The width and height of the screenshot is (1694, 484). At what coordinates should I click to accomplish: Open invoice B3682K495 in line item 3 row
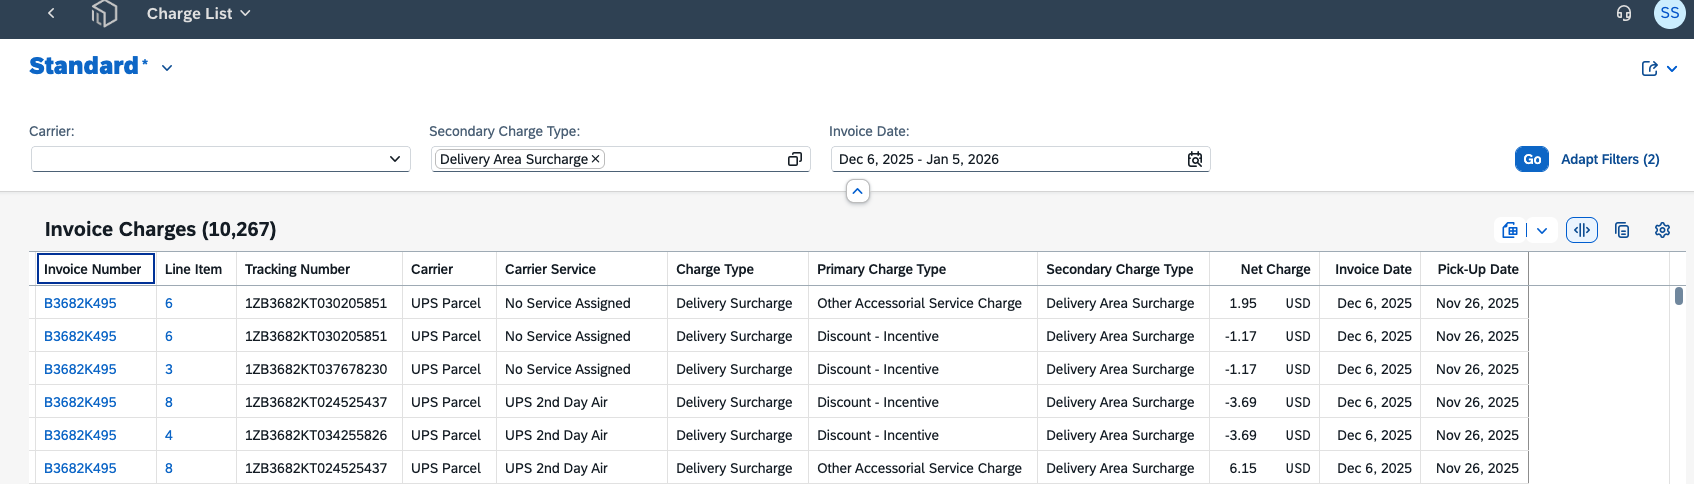tap(80, 369)
